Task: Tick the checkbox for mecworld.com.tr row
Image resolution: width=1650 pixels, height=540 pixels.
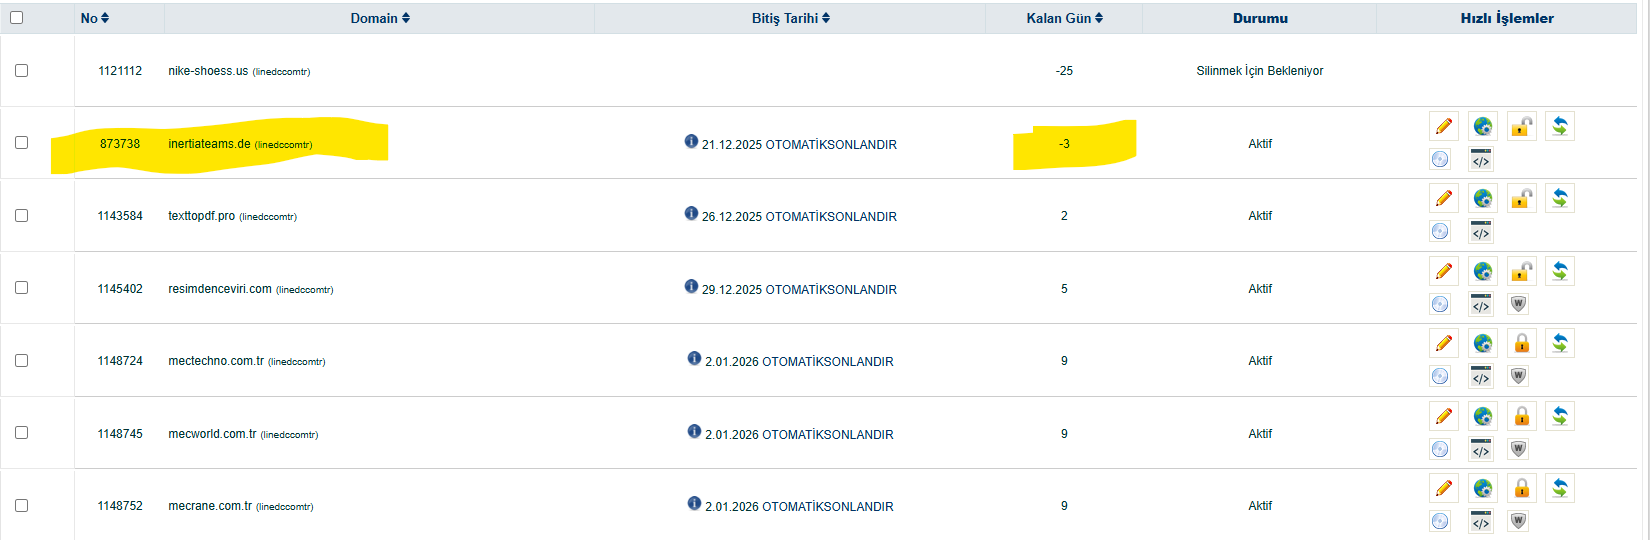Action: pos(21,433)
